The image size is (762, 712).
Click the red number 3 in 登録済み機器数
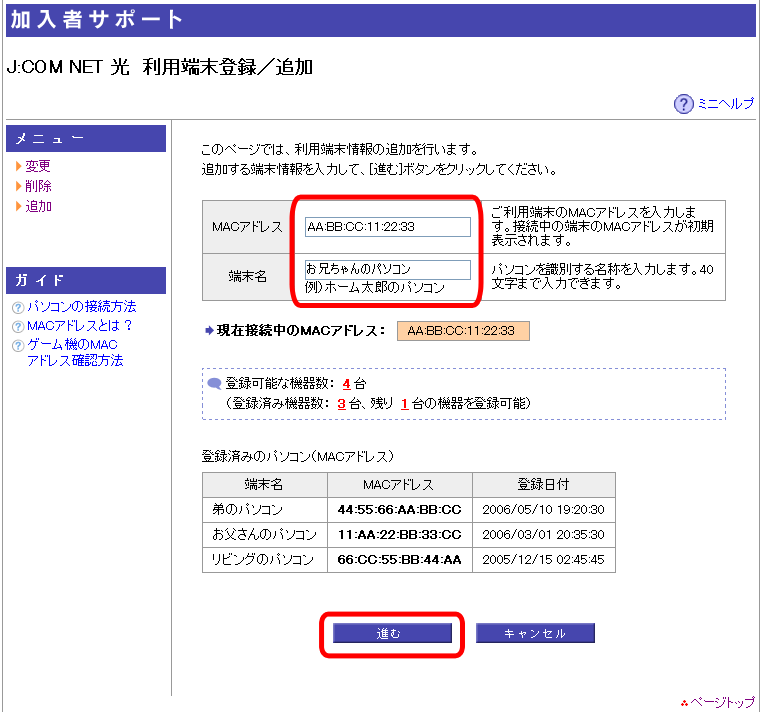tap(342, 404)
